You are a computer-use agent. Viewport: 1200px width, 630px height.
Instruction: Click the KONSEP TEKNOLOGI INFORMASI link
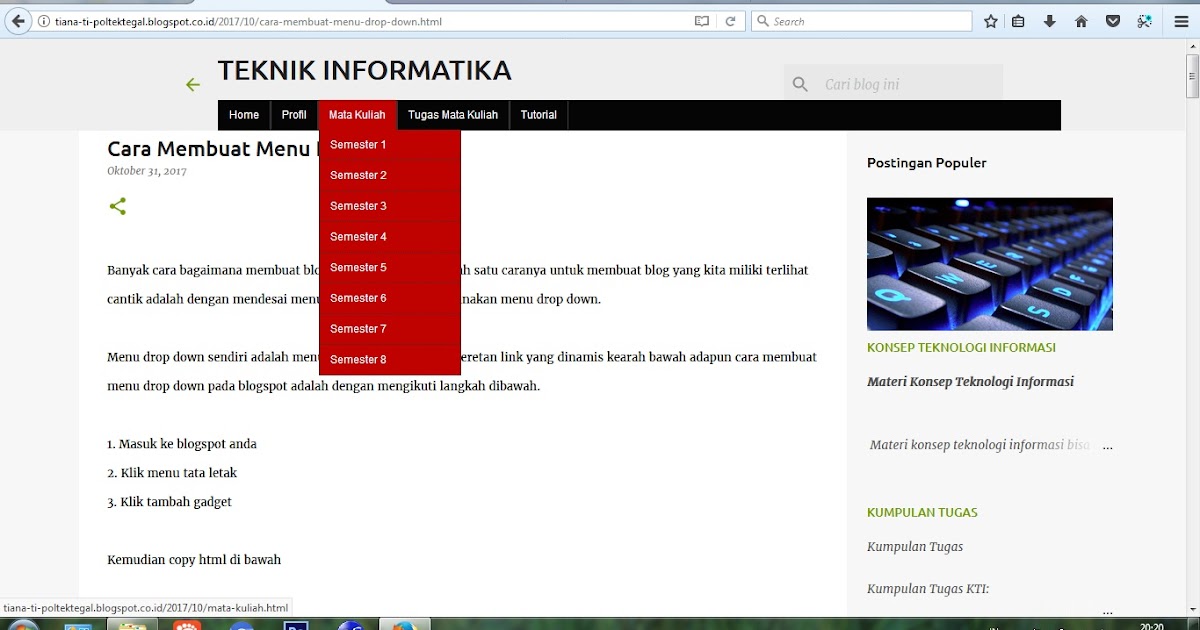click(961, 347)
